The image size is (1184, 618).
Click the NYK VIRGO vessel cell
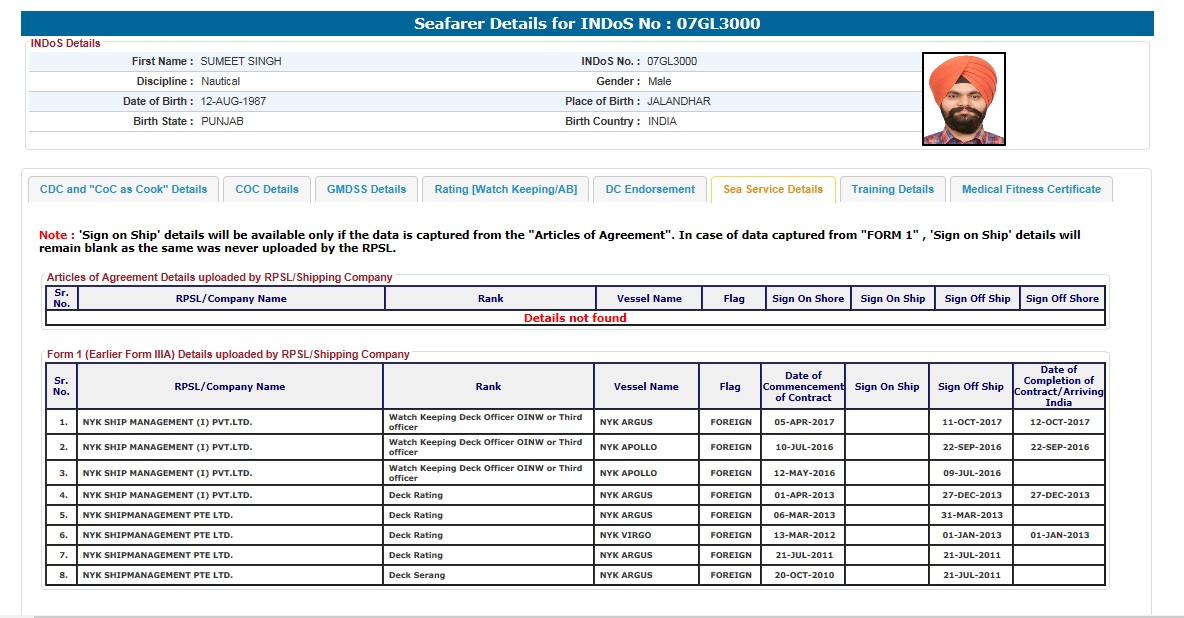click(626, 535)
